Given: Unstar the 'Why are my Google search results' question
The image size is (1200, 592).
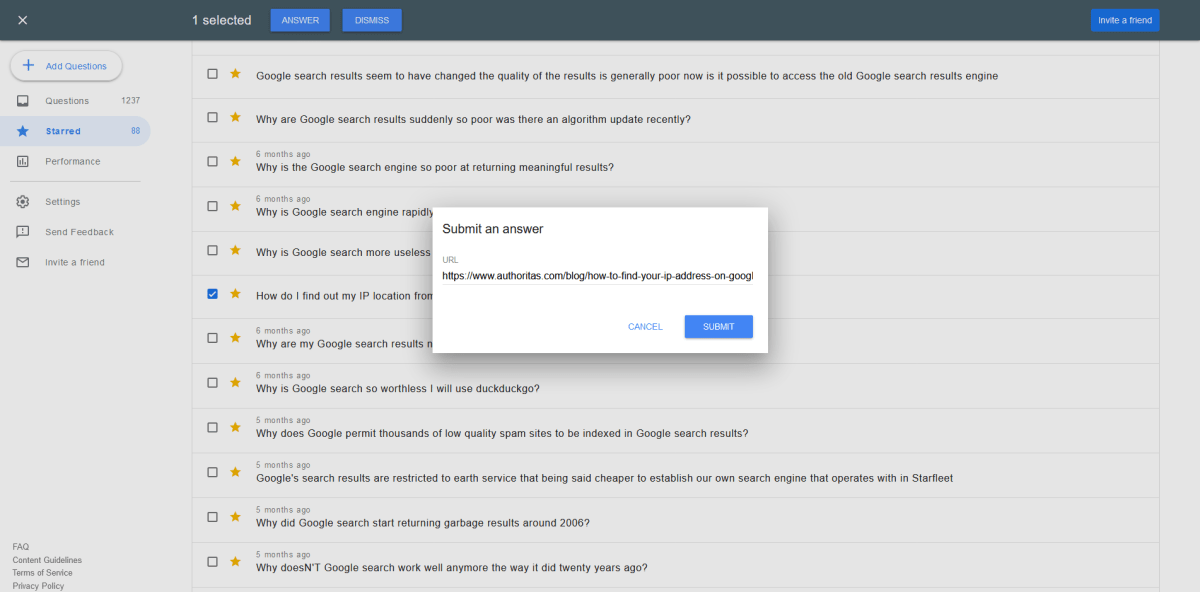Looking at the screenshot, I should click(235, 338).
